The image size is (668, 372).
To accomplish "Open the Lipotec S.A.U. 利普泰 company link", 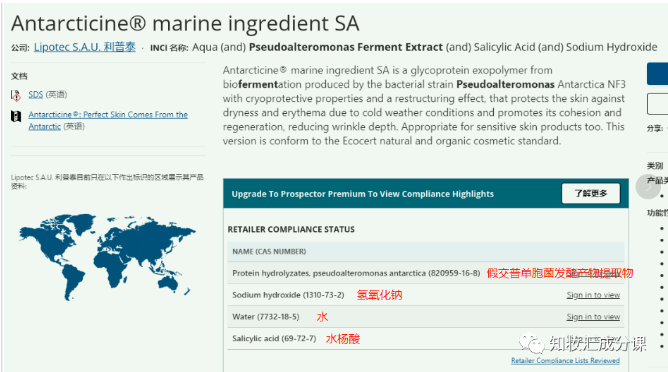I will click(x=85, y=47).
